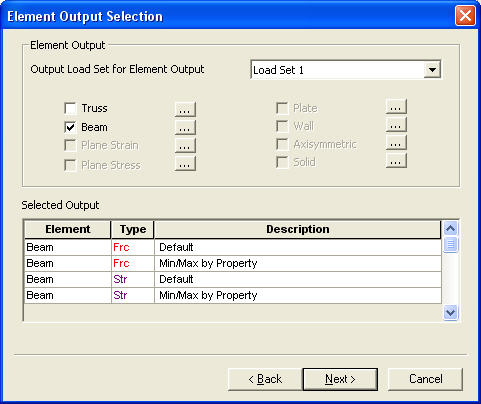Click scroll up arrow in Selected Output

tap(450, 229)
